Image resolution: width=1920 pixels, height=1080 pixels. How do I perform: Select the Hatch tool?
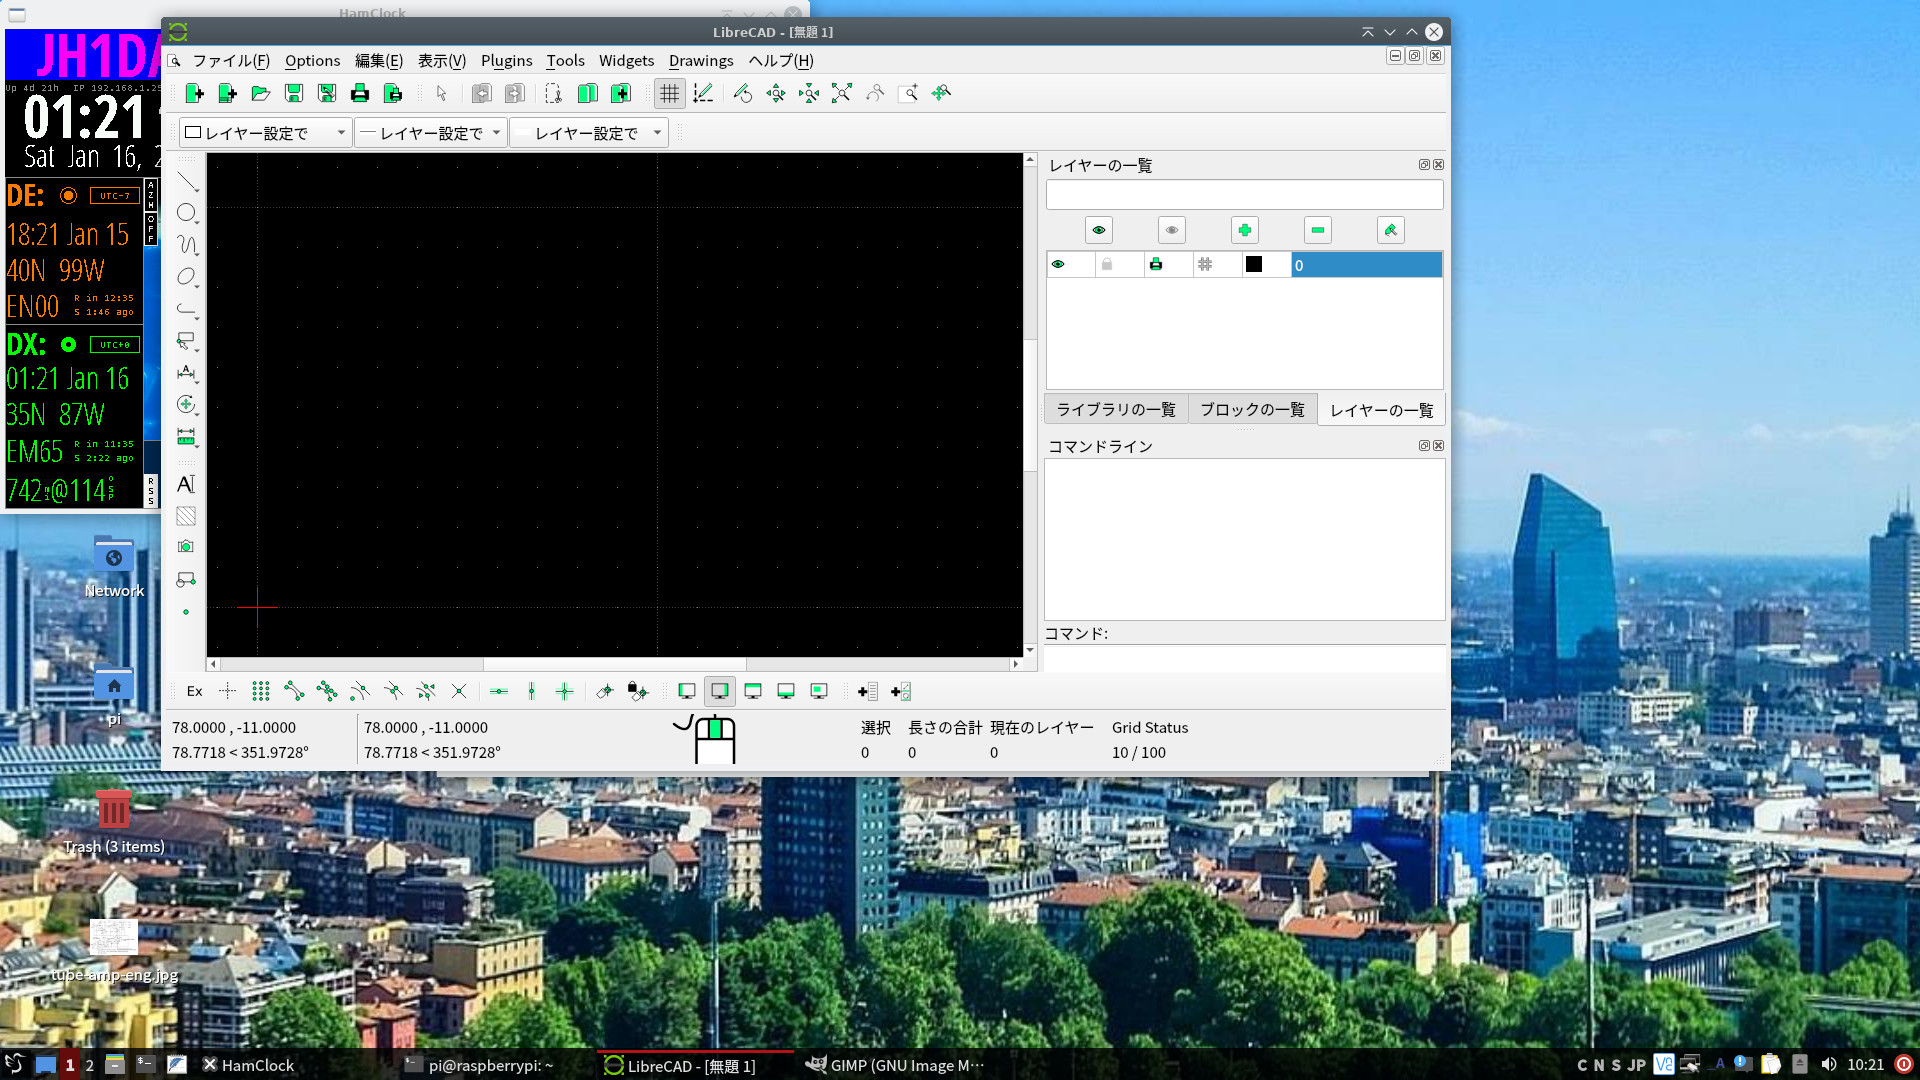click(186, 516)
